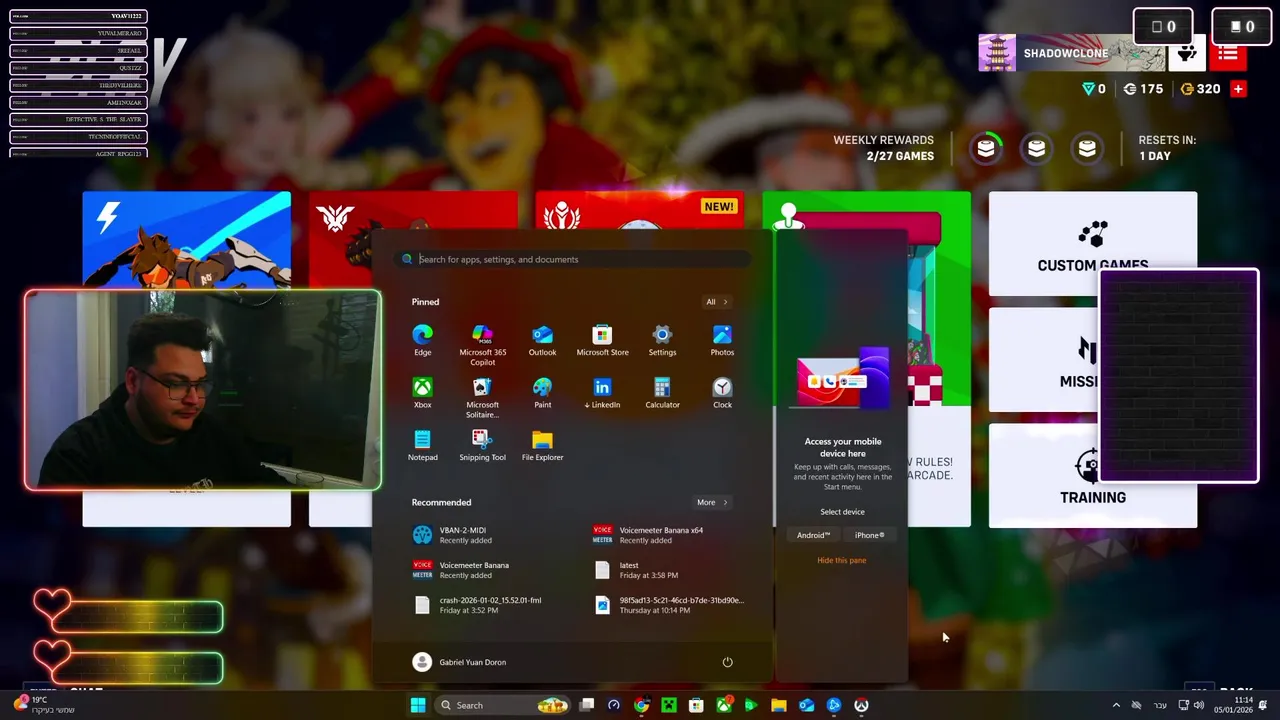Open the notifications bell in the tray

(x=1263, y=705)
